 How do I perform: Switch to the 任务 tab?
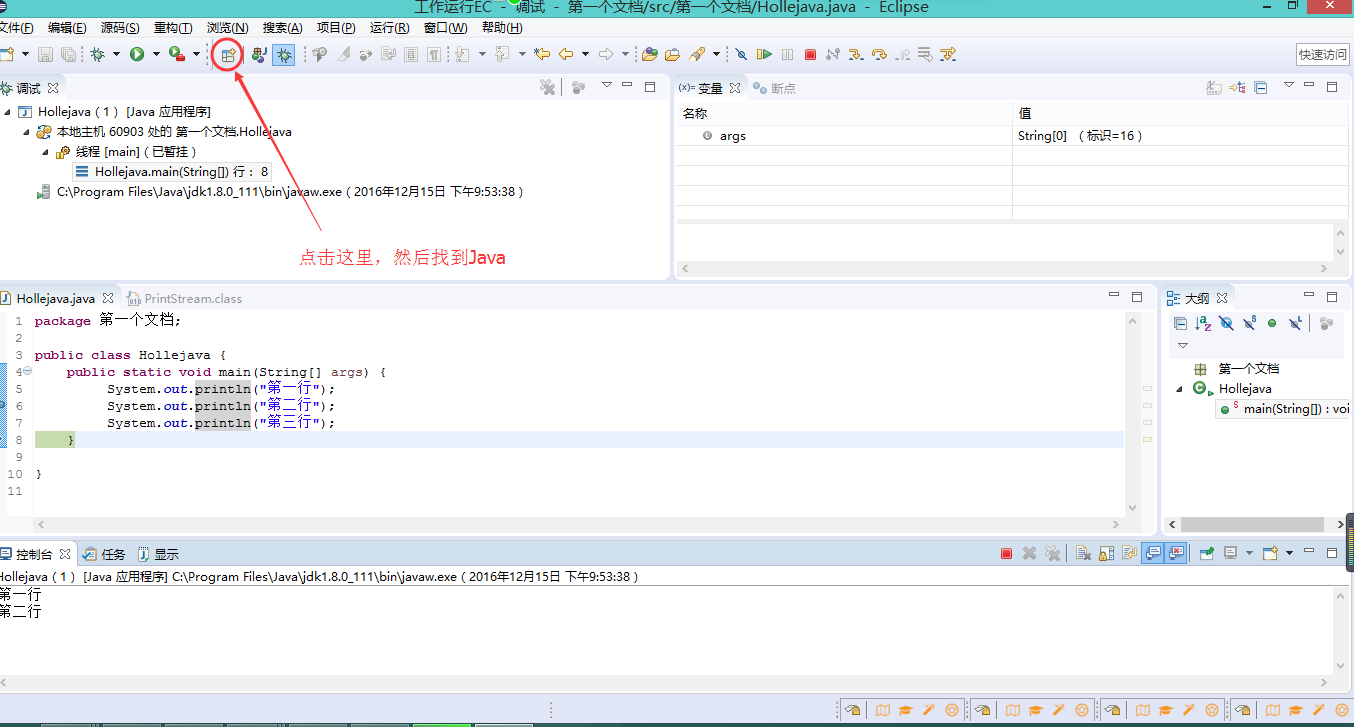pyautogui.click(x=104, y=553)
